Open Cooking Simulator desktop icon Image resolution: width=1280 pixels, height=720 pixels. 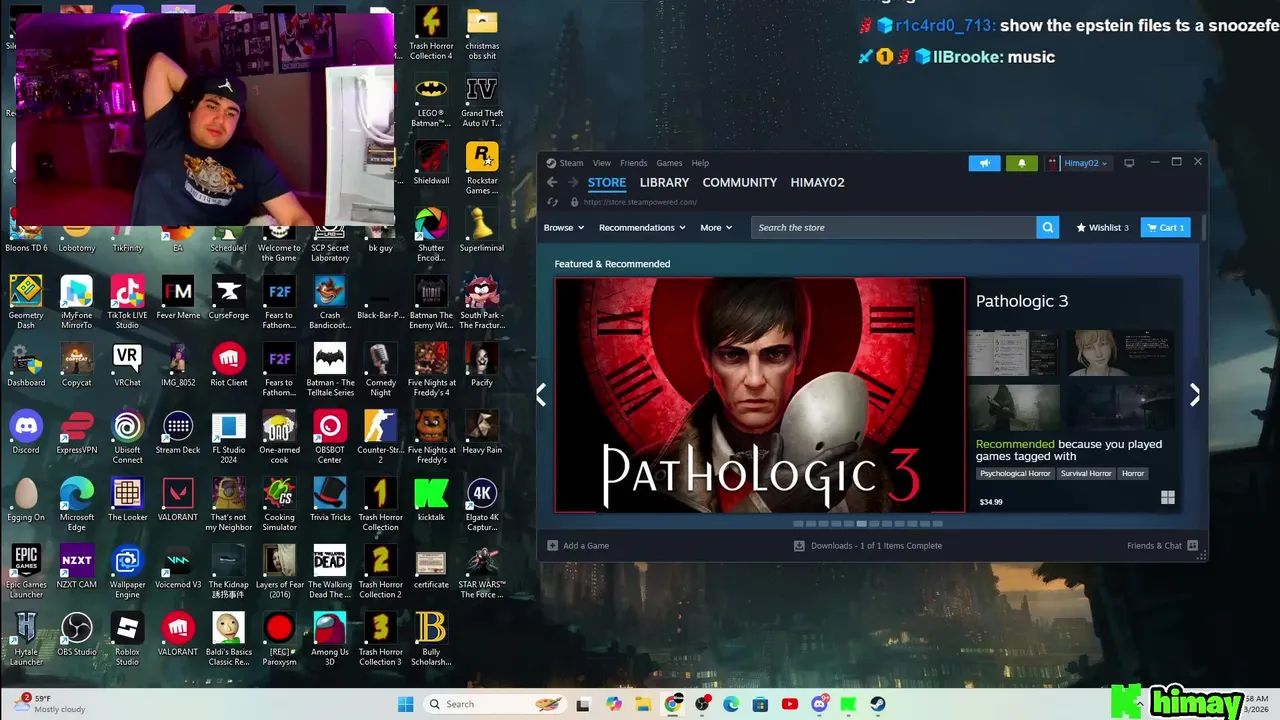(279, 505)
